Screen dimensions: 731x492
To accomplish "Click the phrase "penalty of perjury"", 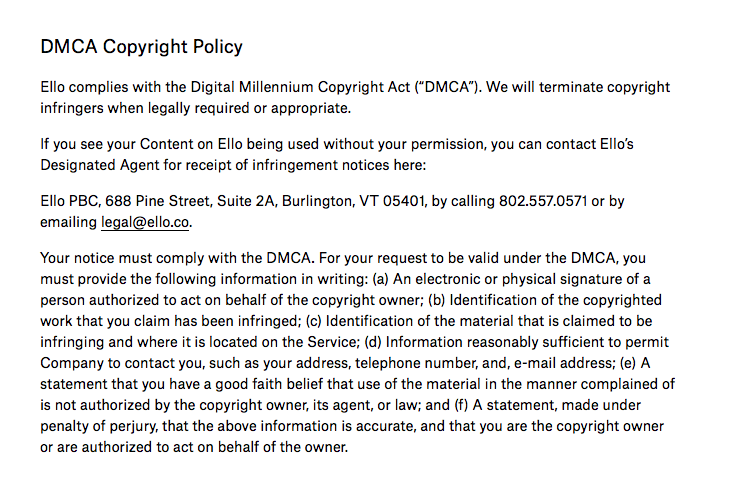I will click(x=95, y=426).
